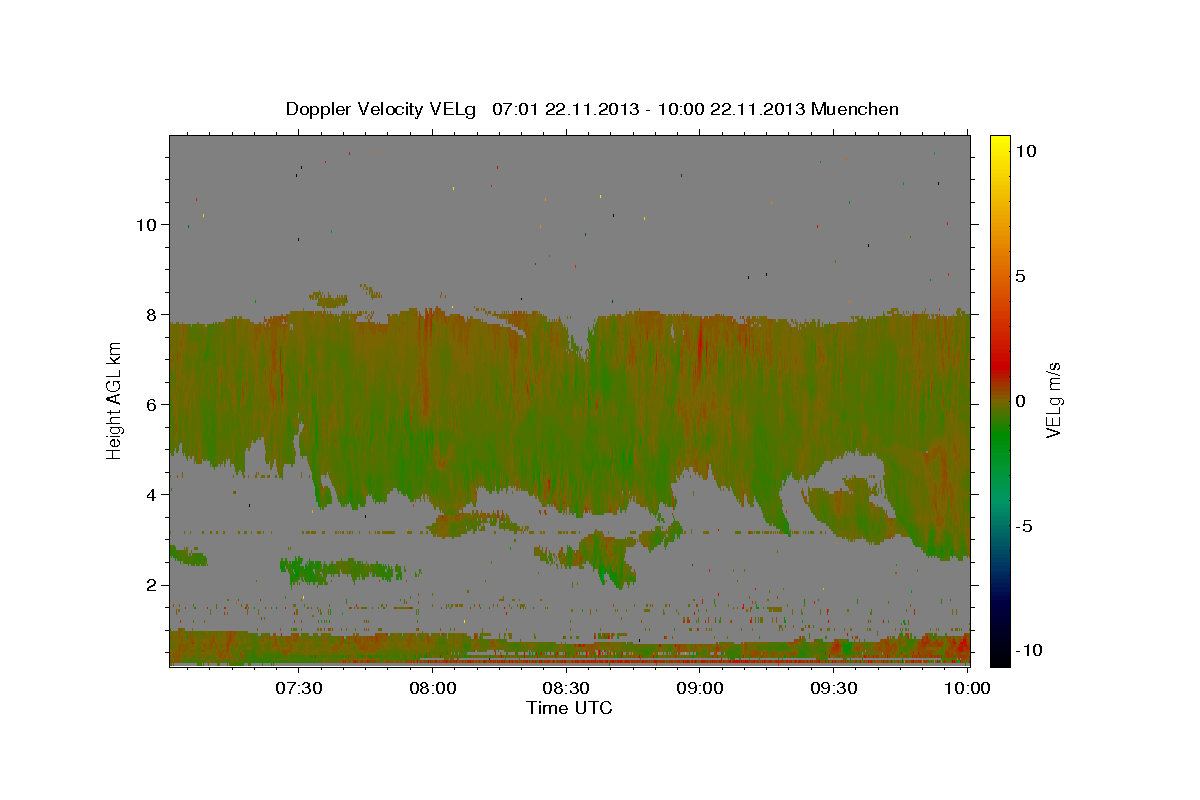The image size is (1200, 800).
Task: Click the colorbar label 0
Action: pyautogui.click(x=1020, y=401)
